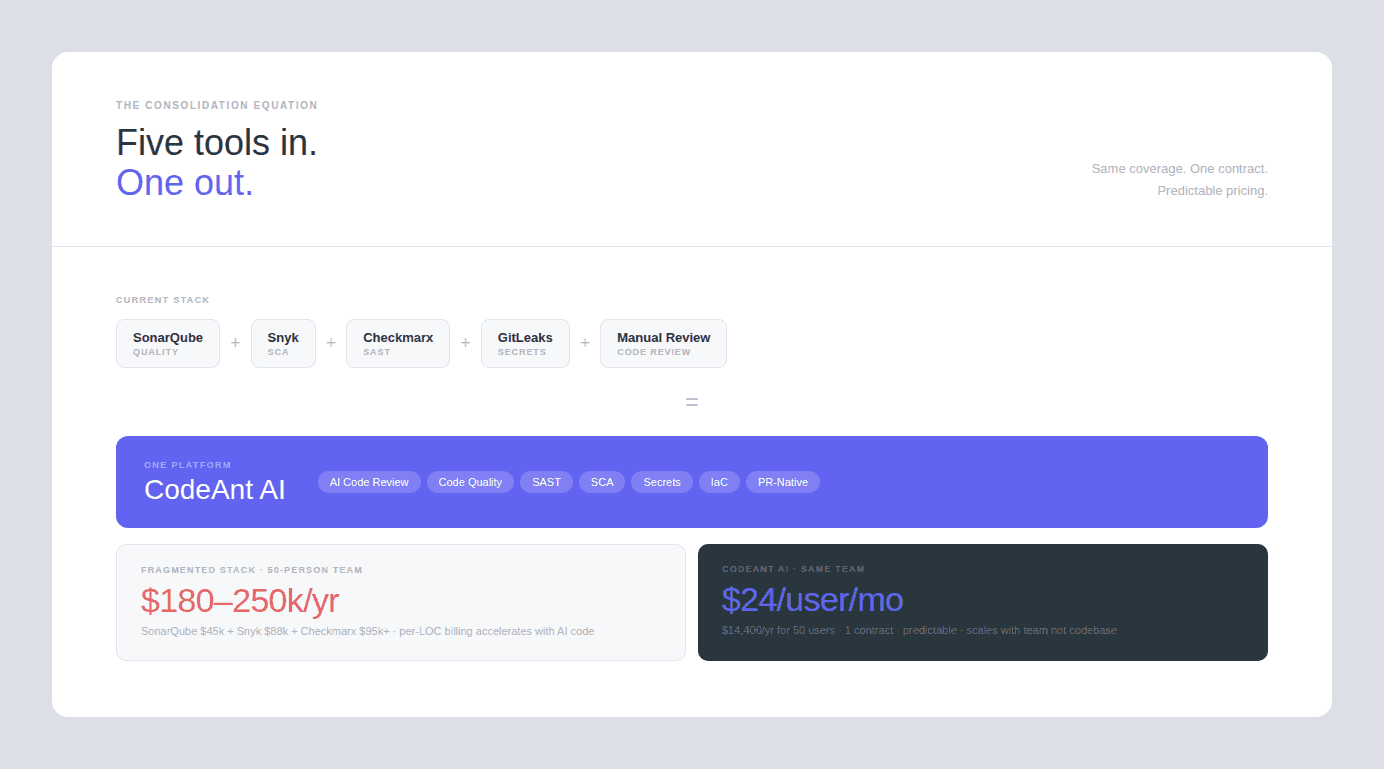
Task: Select the "Predictable pricing." text
Action: point(1213,191)
